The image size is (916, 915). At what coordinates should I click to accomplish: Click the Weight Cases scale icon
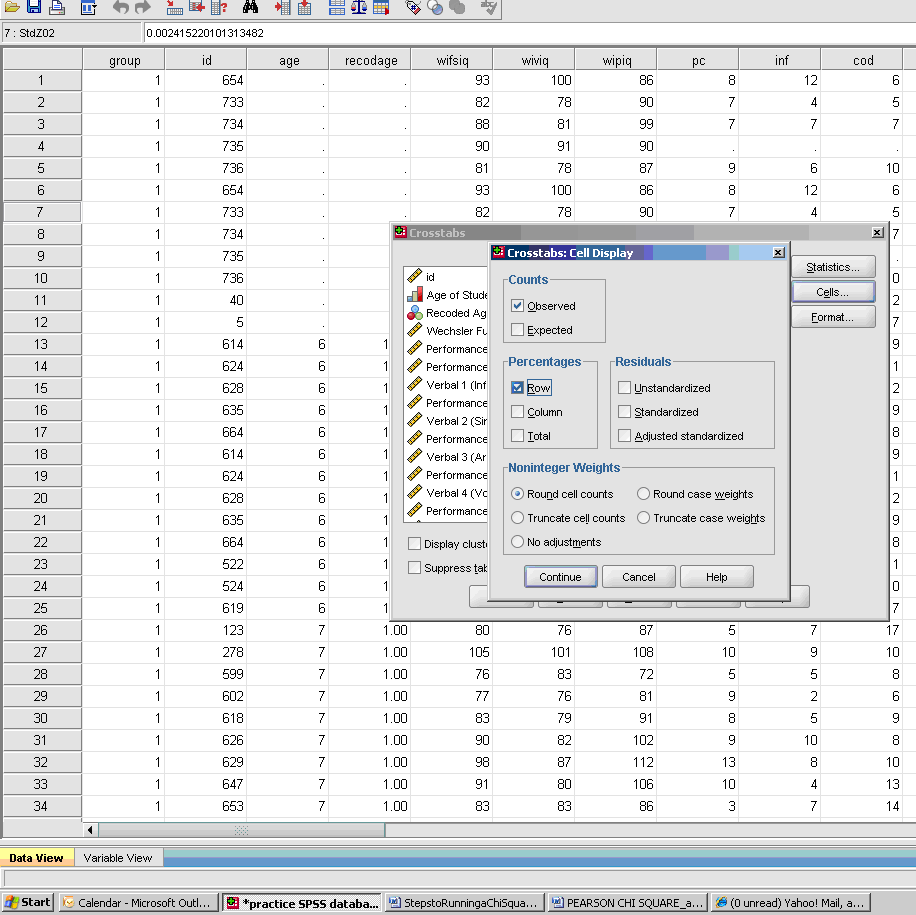[359, 8]
